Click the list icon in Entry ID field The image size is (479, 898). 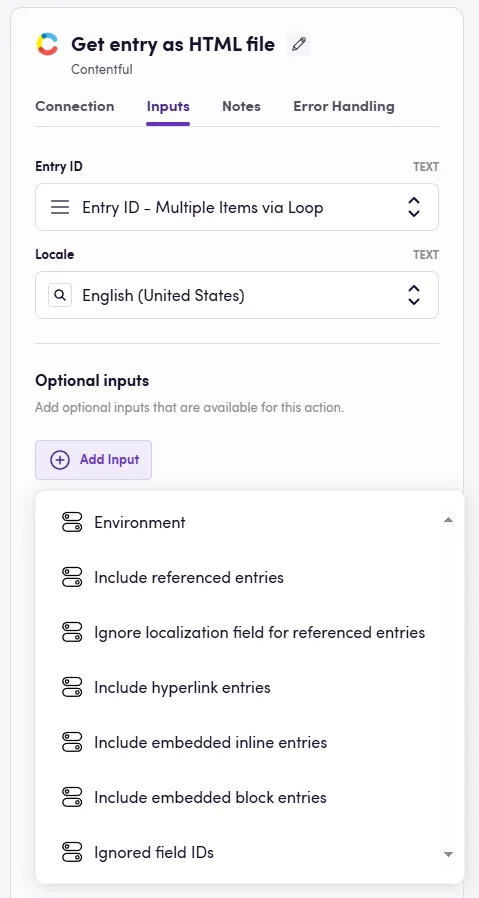pyautogui.click(x=60, y=207)
